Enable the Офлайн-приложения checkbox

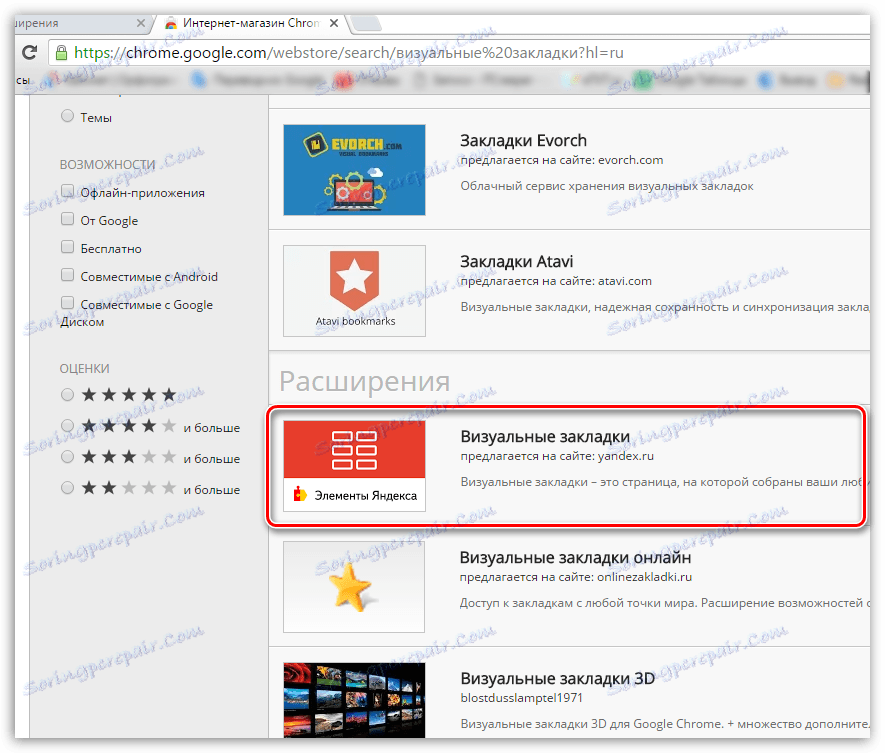tap(67, 191)
